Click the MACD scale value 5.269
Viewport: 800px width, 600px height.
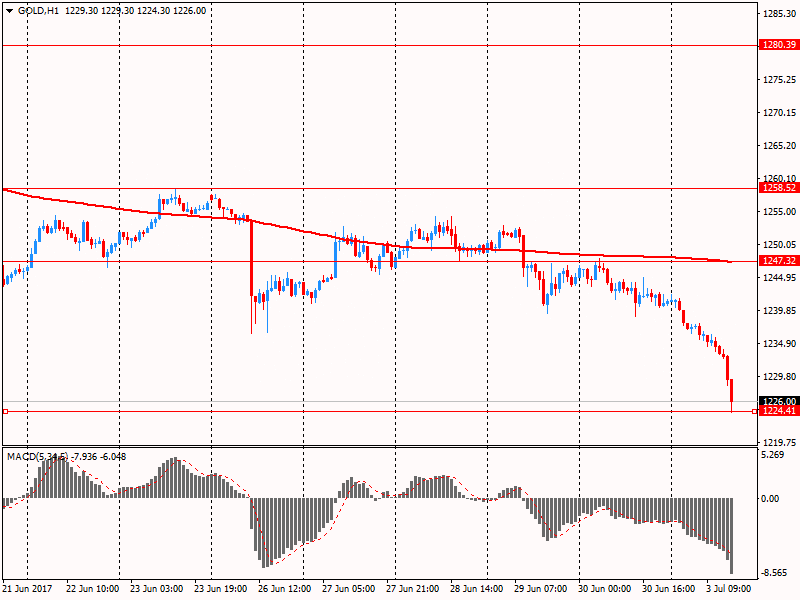(772, 455)
